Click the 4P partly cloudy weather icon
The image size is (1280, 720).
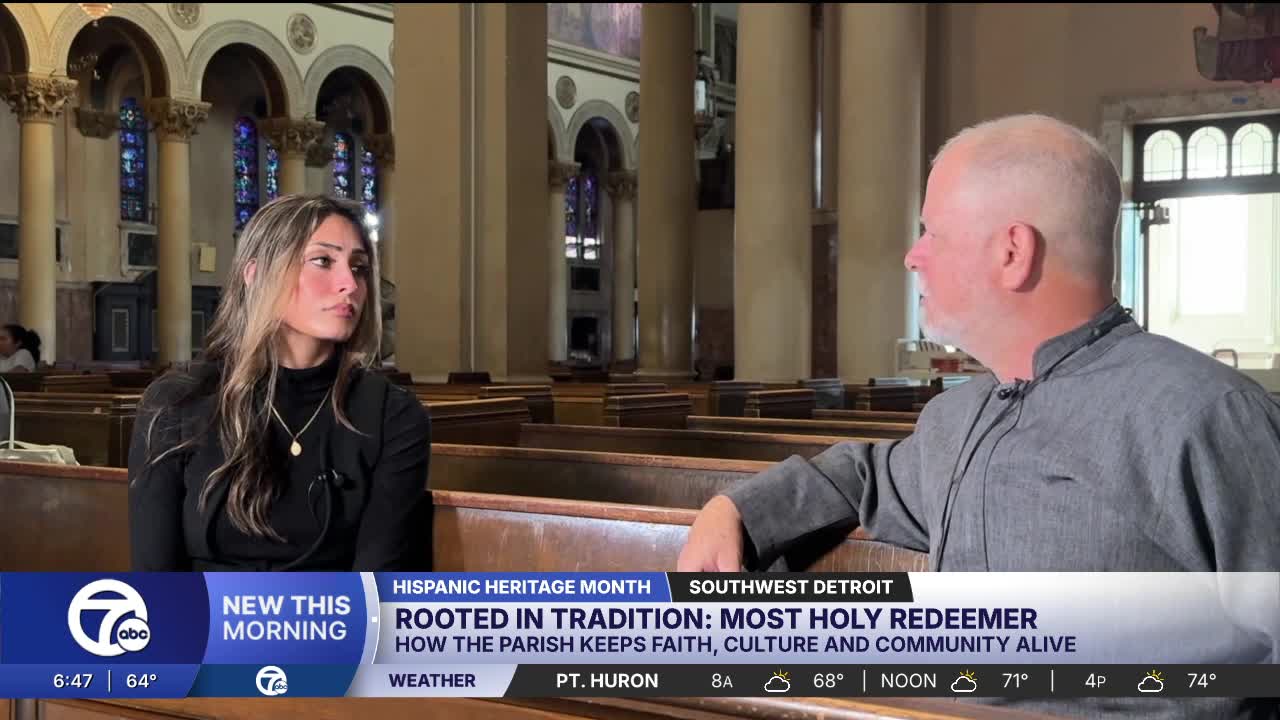(1151, 682)
